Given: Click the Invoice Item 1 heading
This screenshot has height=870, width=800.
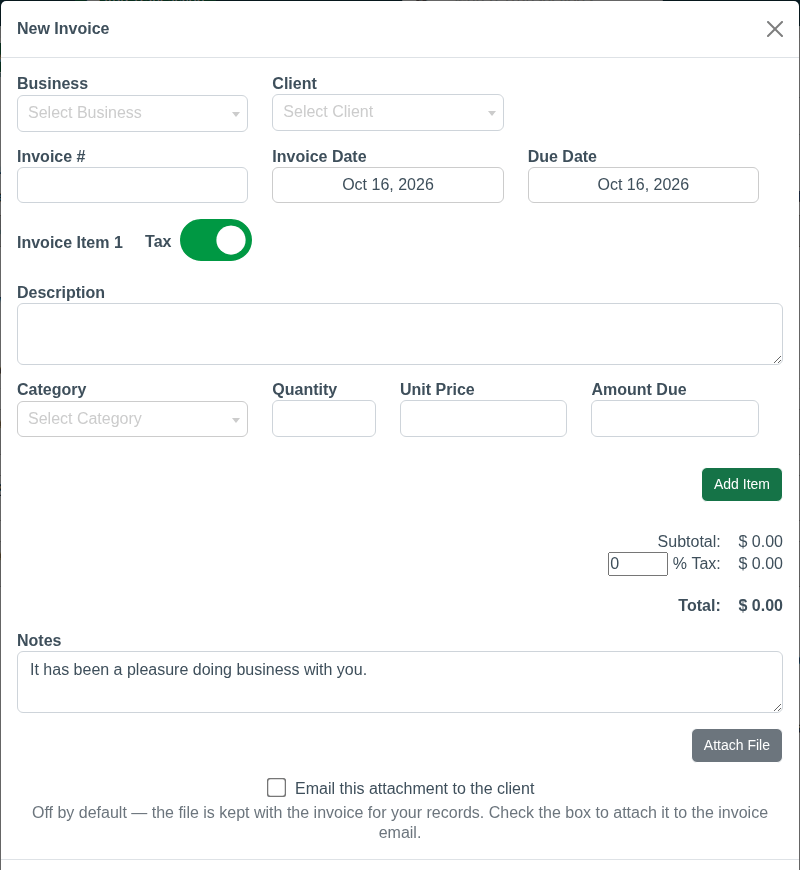Looking at the screenshot, I should (x=70, y=242).
